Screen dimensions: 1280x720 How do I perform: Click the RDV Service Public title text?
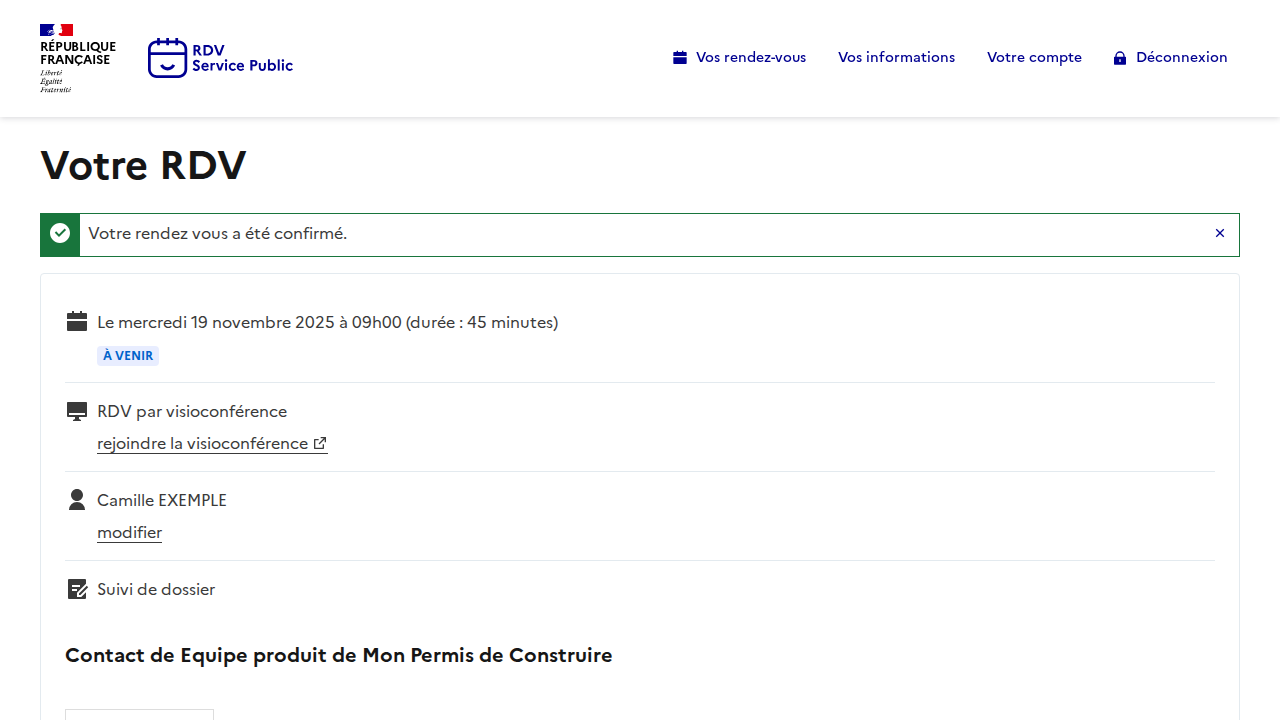click(242, 58)
